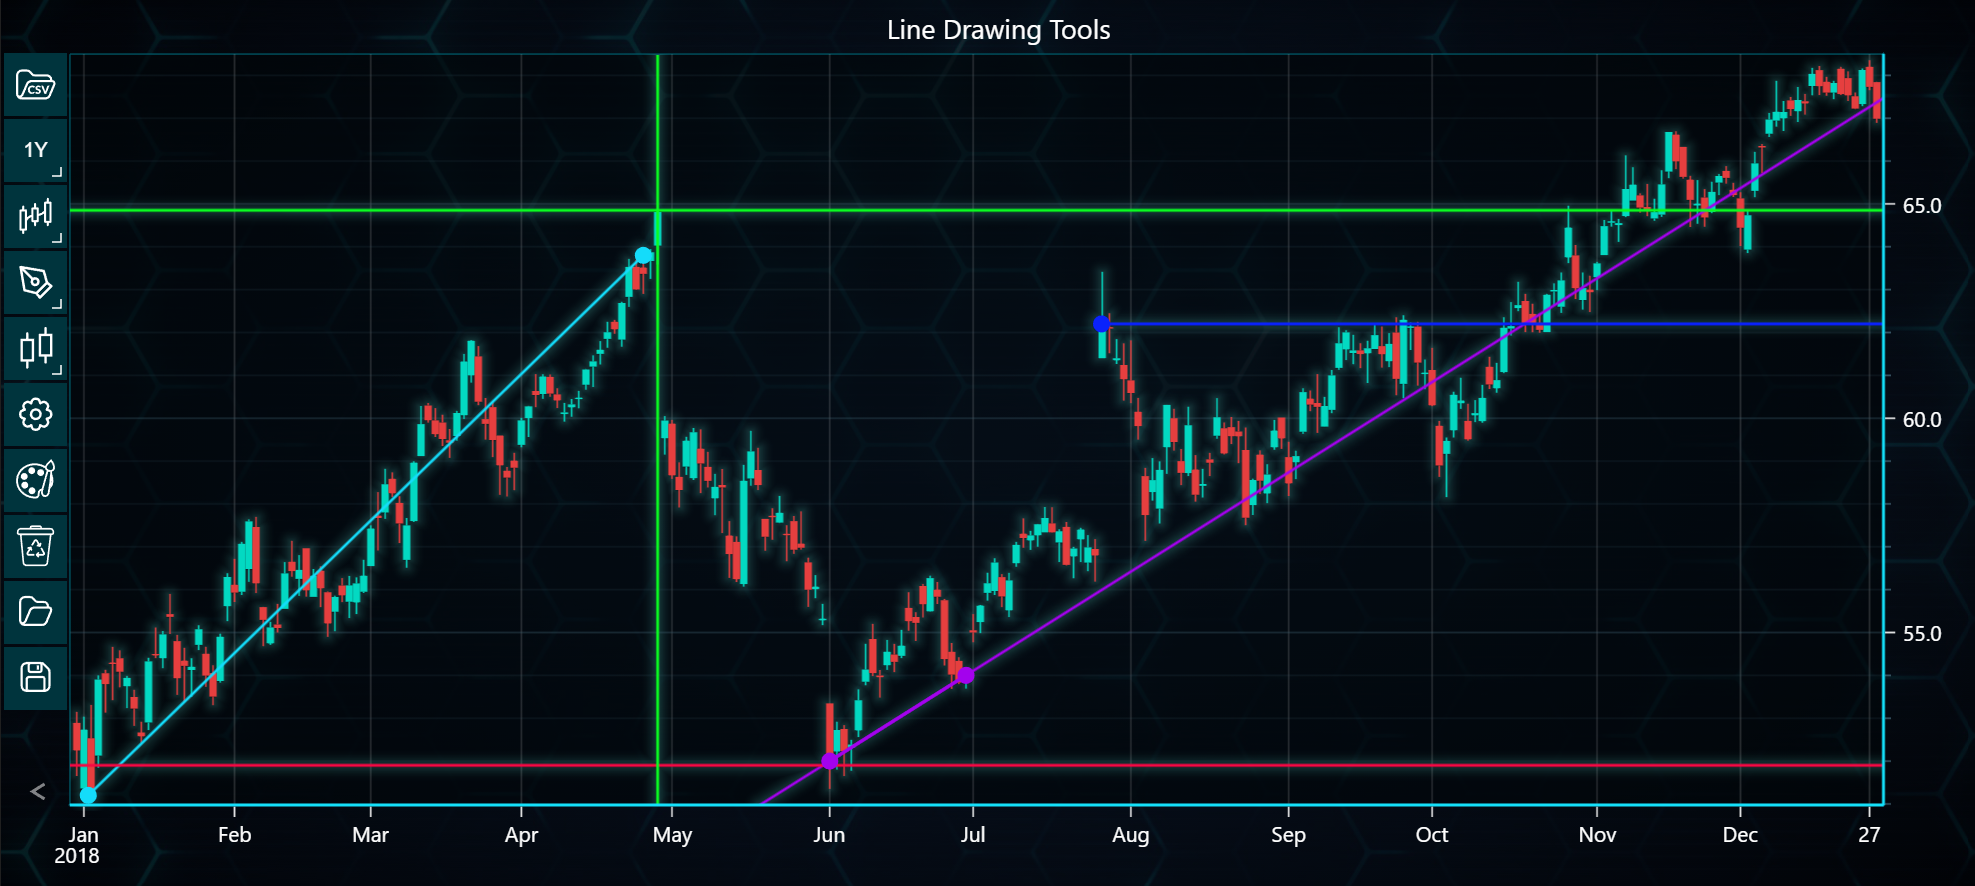Select the cyan trend line end handle
1975x886 pixels.
(x=644, y=256)
